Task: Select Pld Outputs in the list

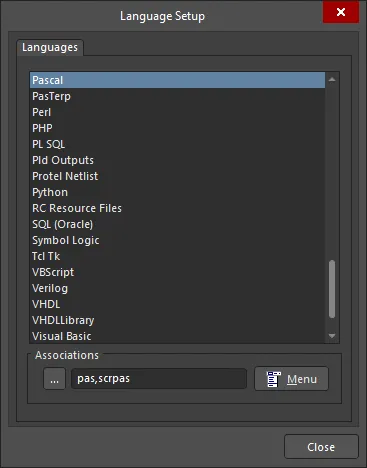Action: (177, 160)
